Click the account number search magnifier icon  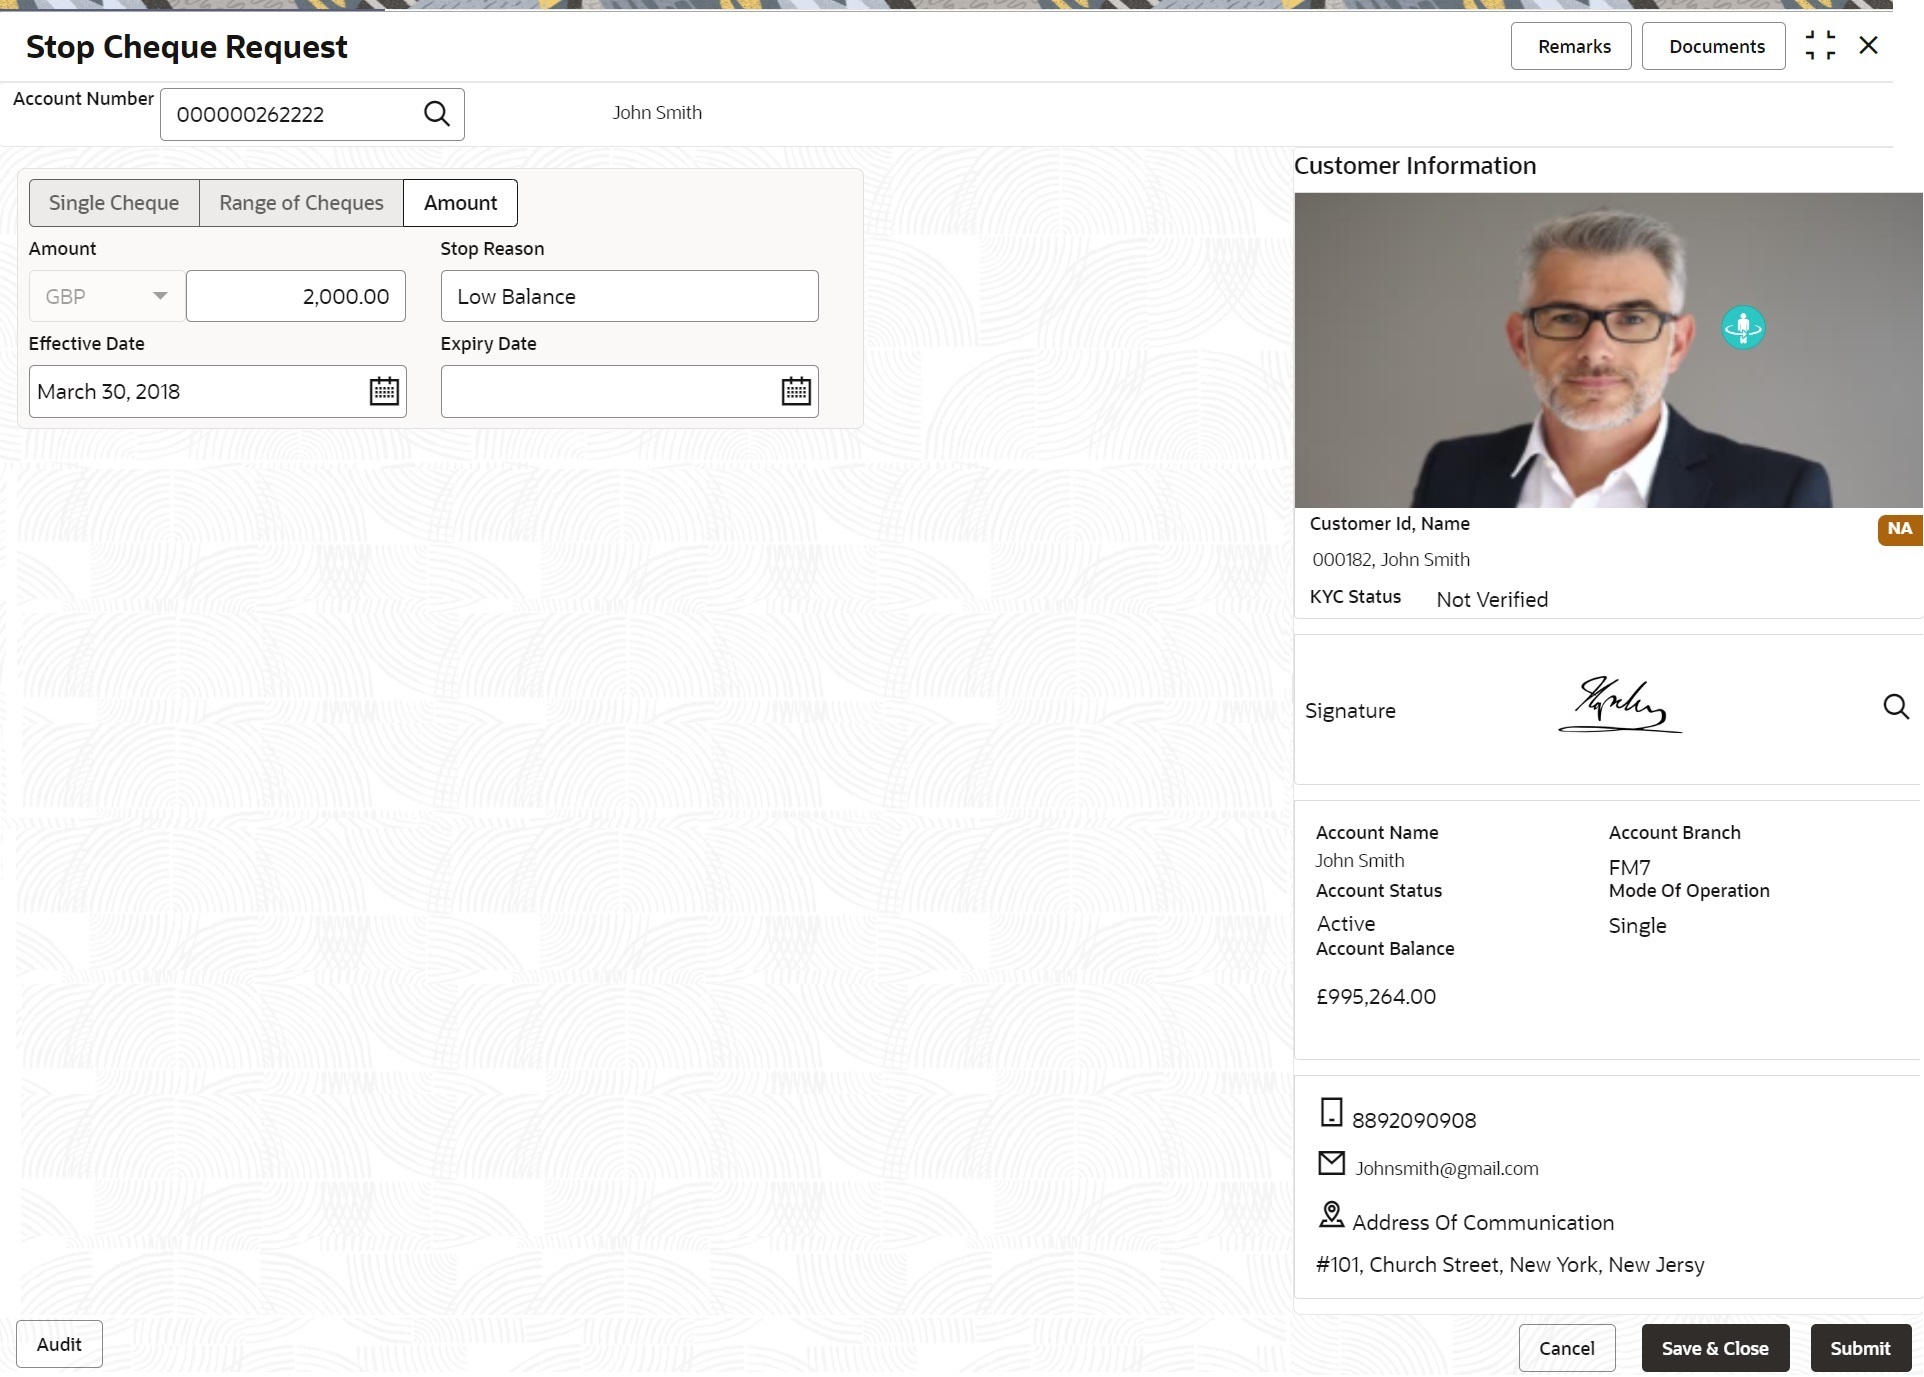(437, 113)
